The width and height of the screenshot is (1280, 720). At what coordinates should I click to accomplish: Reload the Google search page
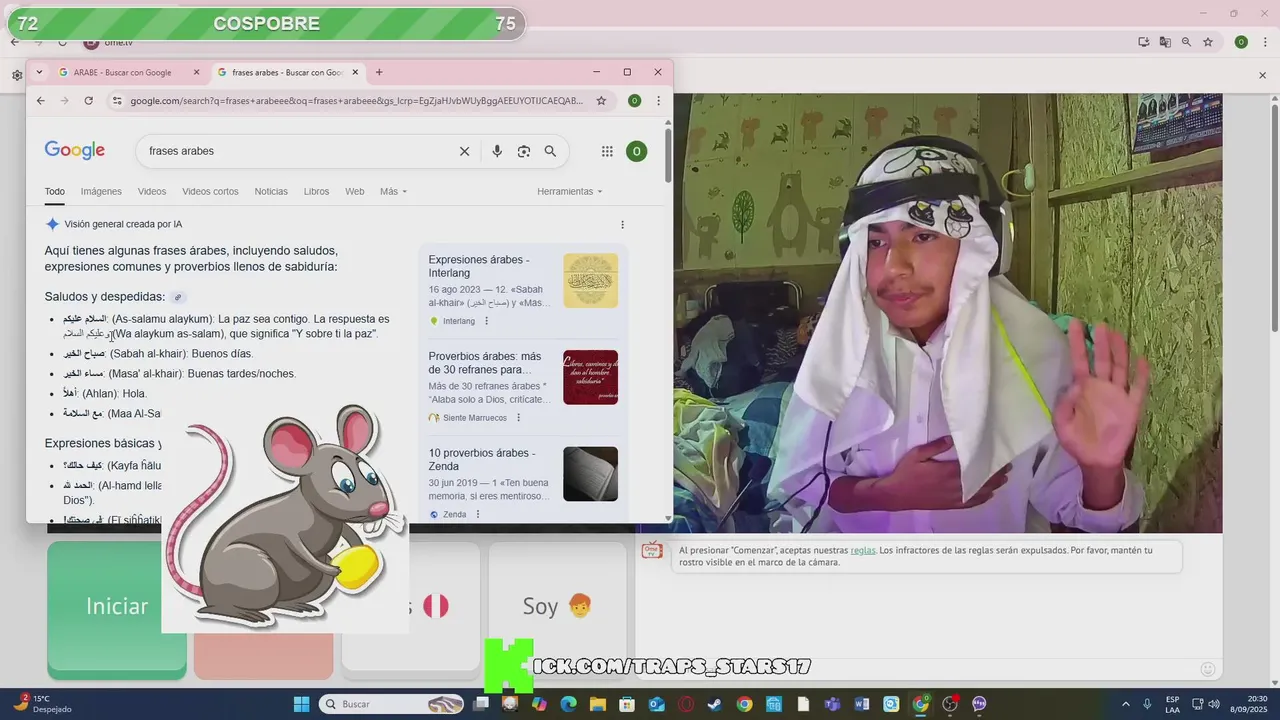click(x=88, y=101)
